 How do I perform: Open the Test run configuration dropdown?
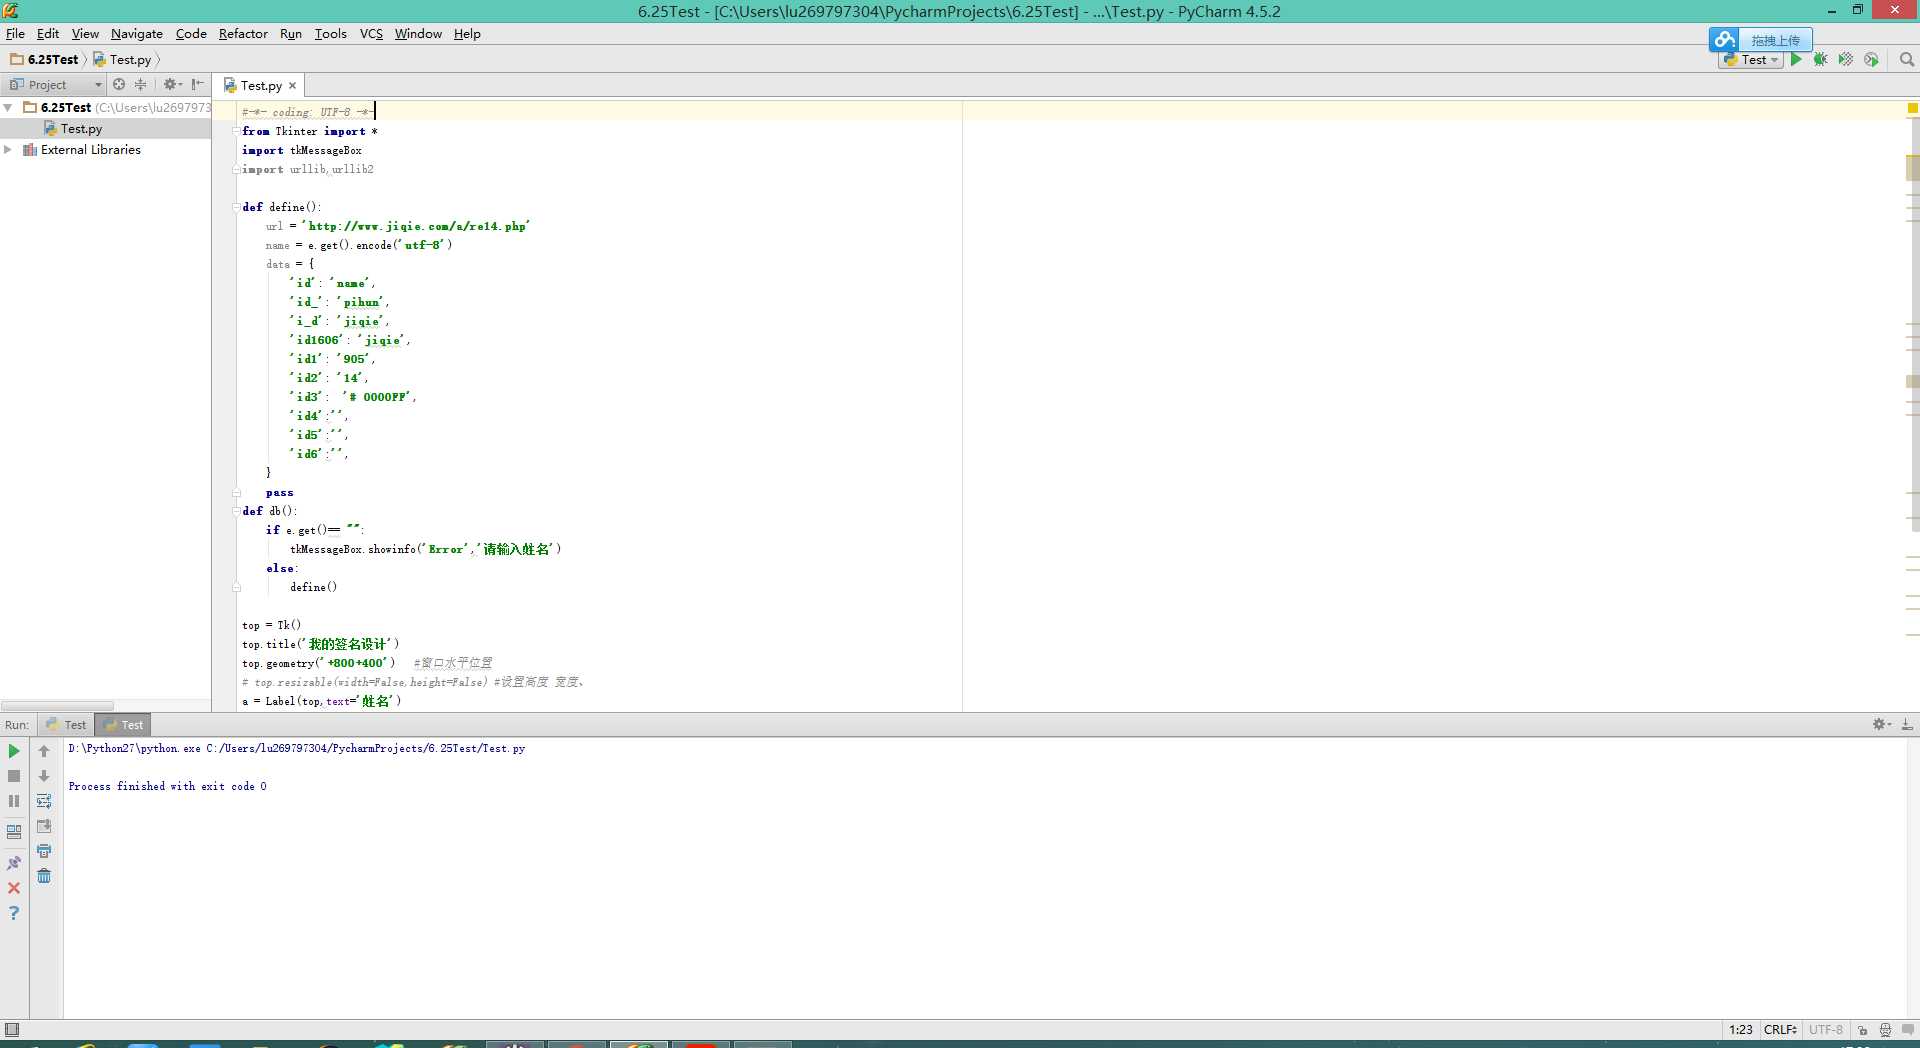(1751, 60)
